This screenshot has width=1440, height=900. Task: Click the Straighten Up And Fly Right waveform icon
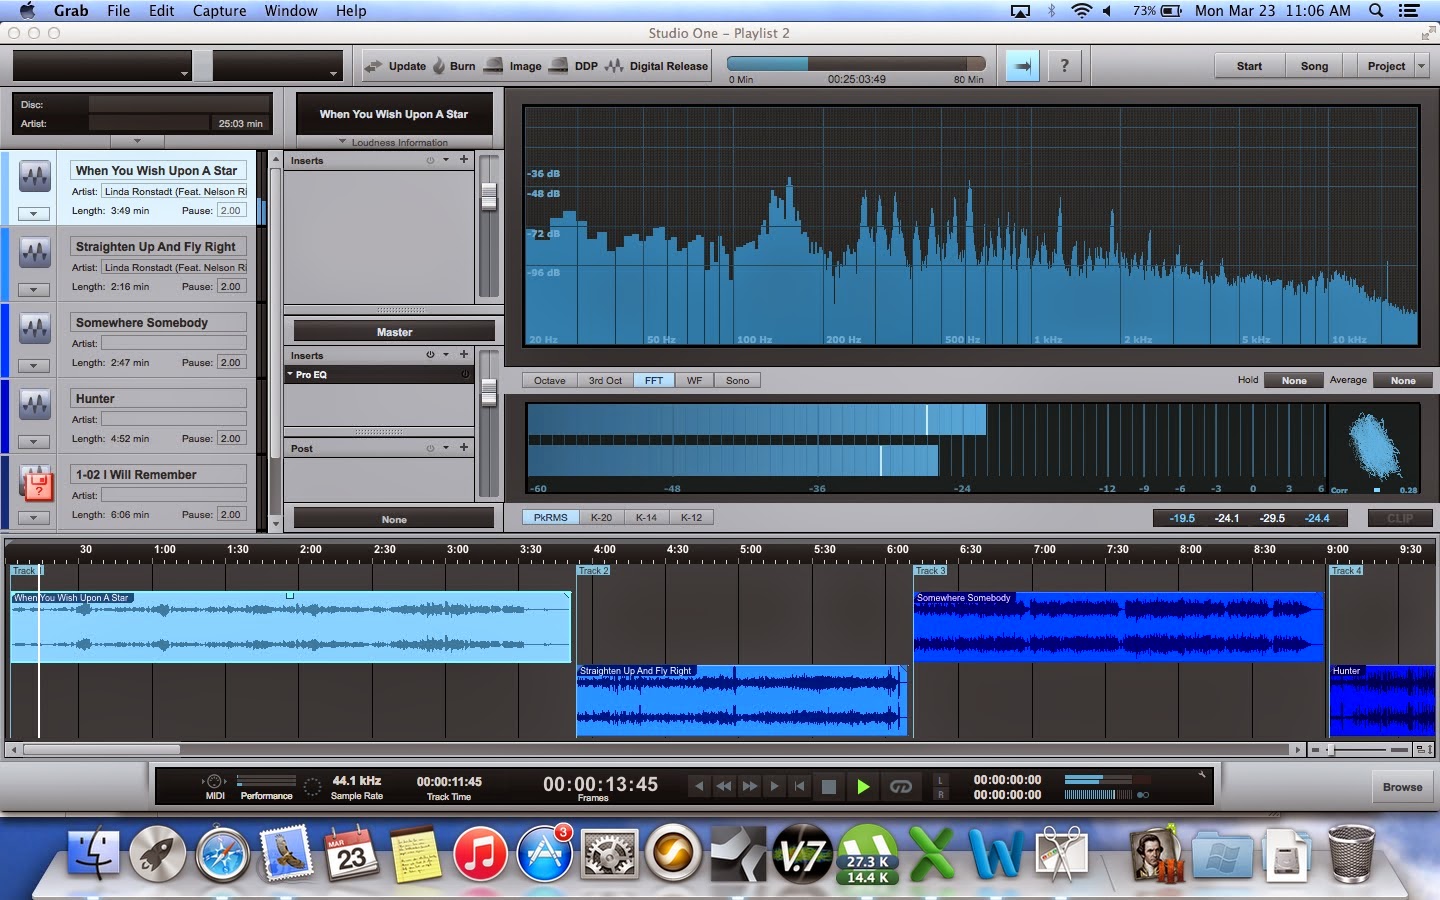pos(35,252)
